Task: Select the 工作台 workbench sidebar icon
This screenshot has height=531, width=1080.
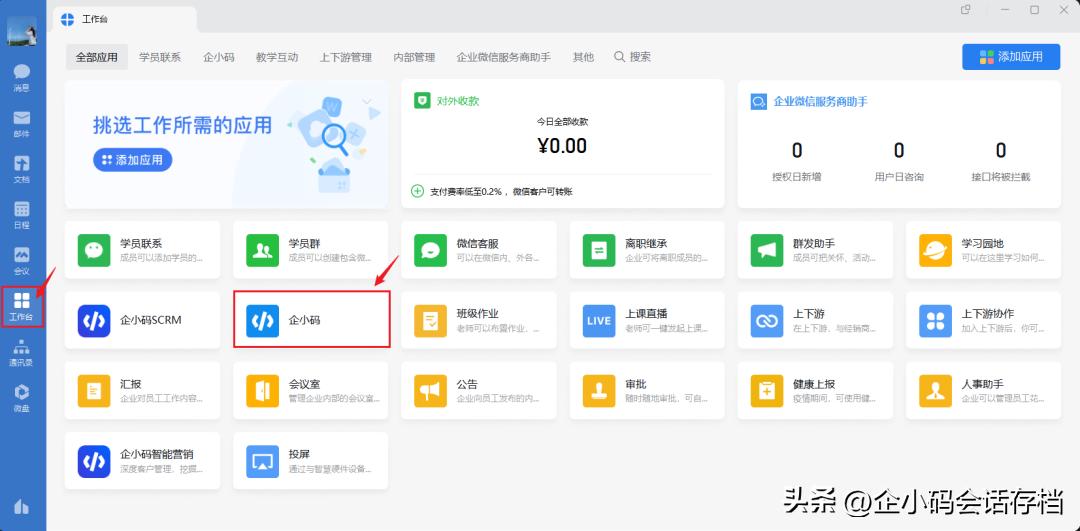Action: click(x=22, y=306)
